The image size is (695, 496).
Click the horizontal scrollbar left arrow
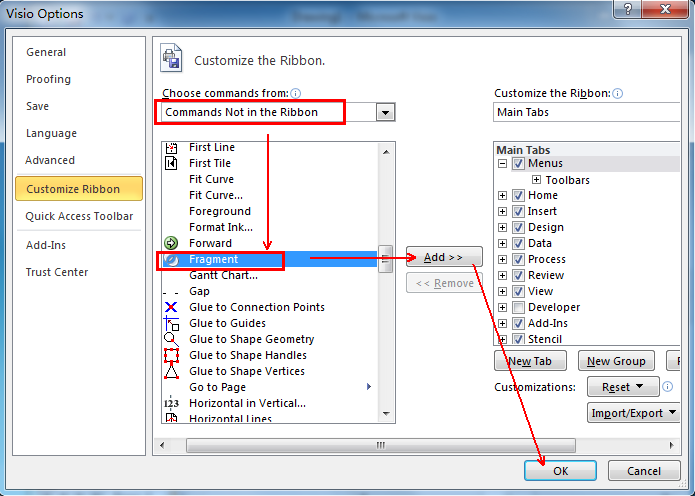162,445
